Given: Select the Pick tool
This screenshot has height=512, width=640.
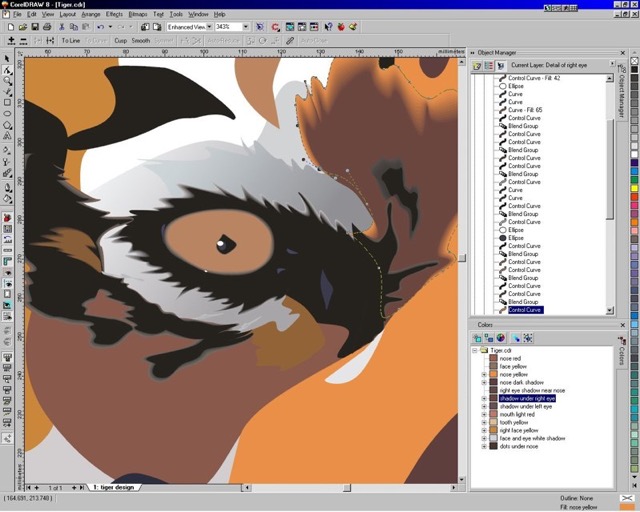Looking at the screenshot, I should [7, 59].
